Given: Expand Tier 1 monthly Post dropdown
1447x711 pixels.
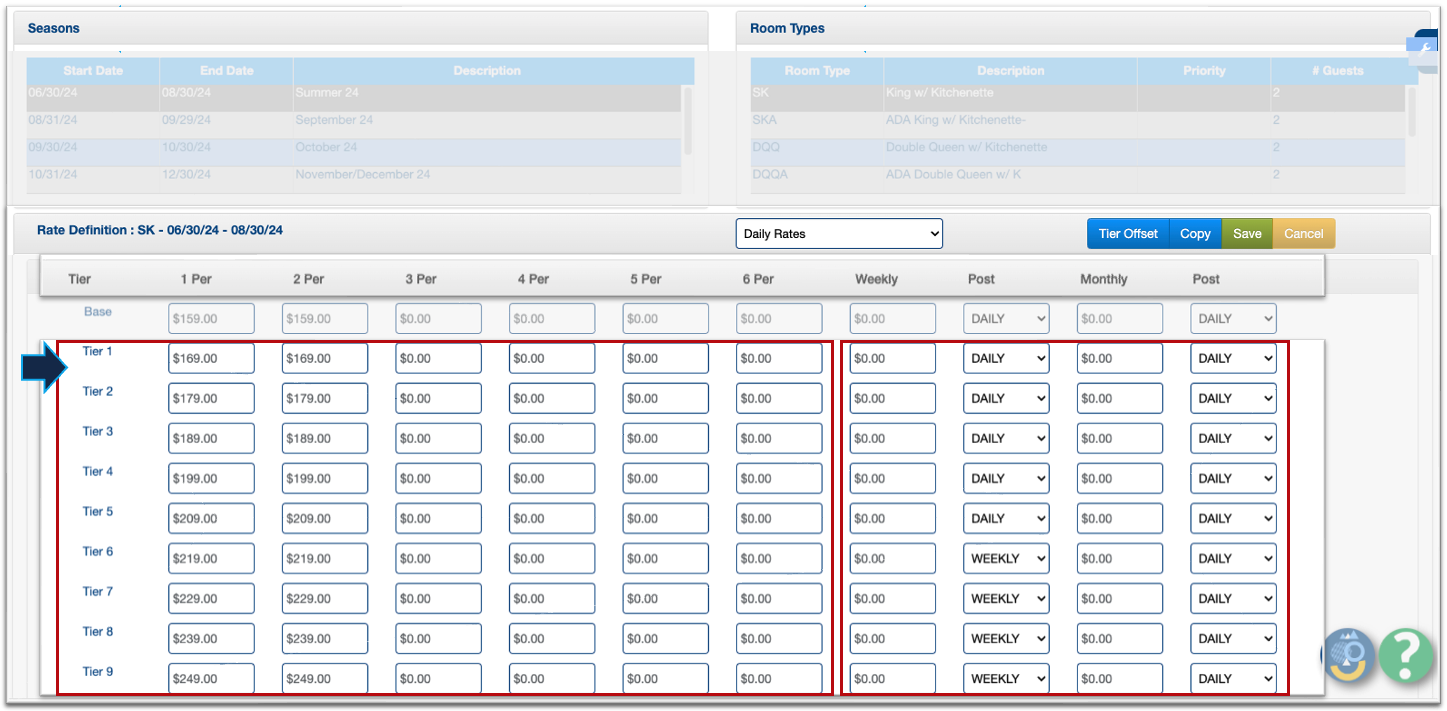Looking at the screenshot, I should click(1233, 359).
